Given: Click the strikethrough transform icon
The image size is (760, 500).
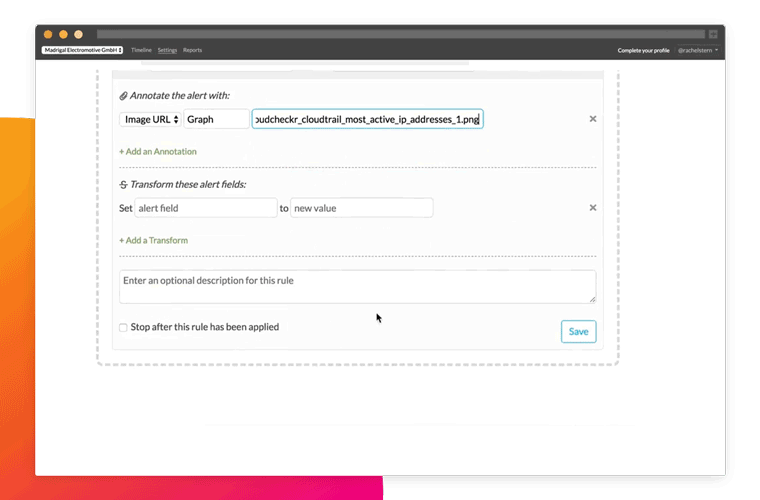Looking at the screenshot, I should 123,185.
